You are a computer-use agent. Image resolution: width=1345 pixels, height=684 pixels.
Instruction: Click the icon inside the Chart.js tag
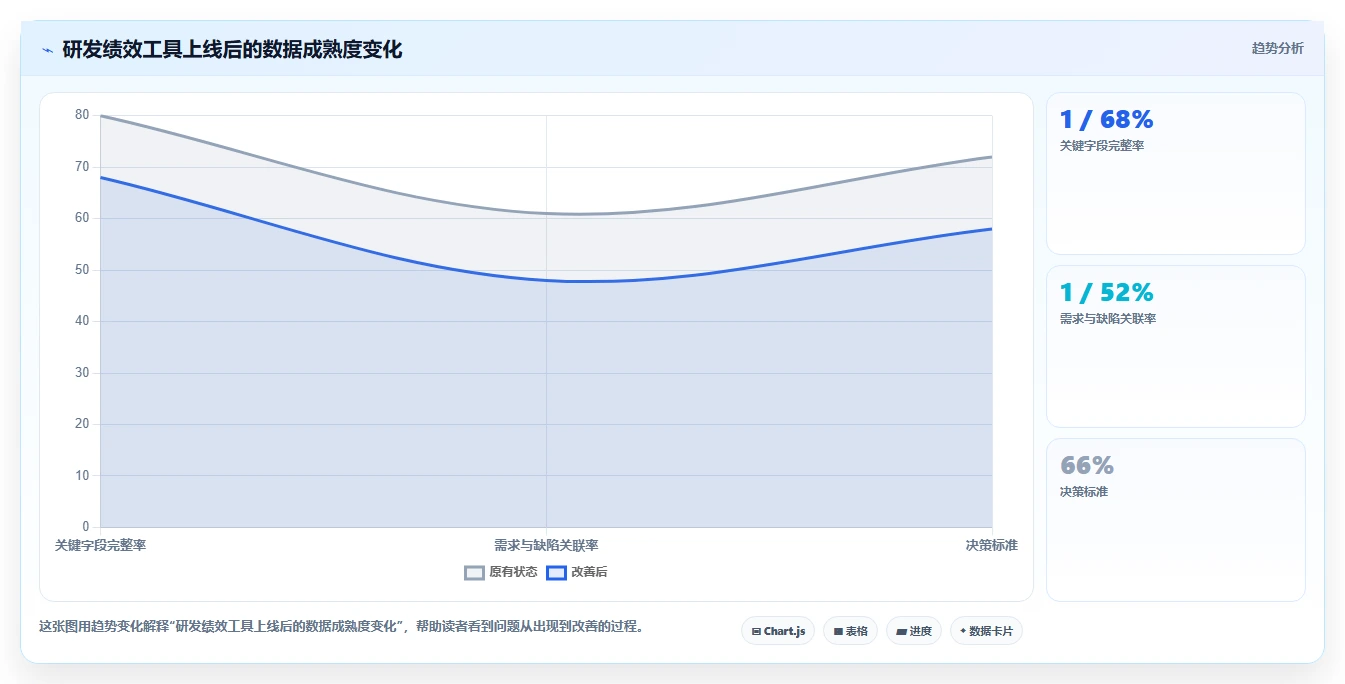click(x=756, y=632)
